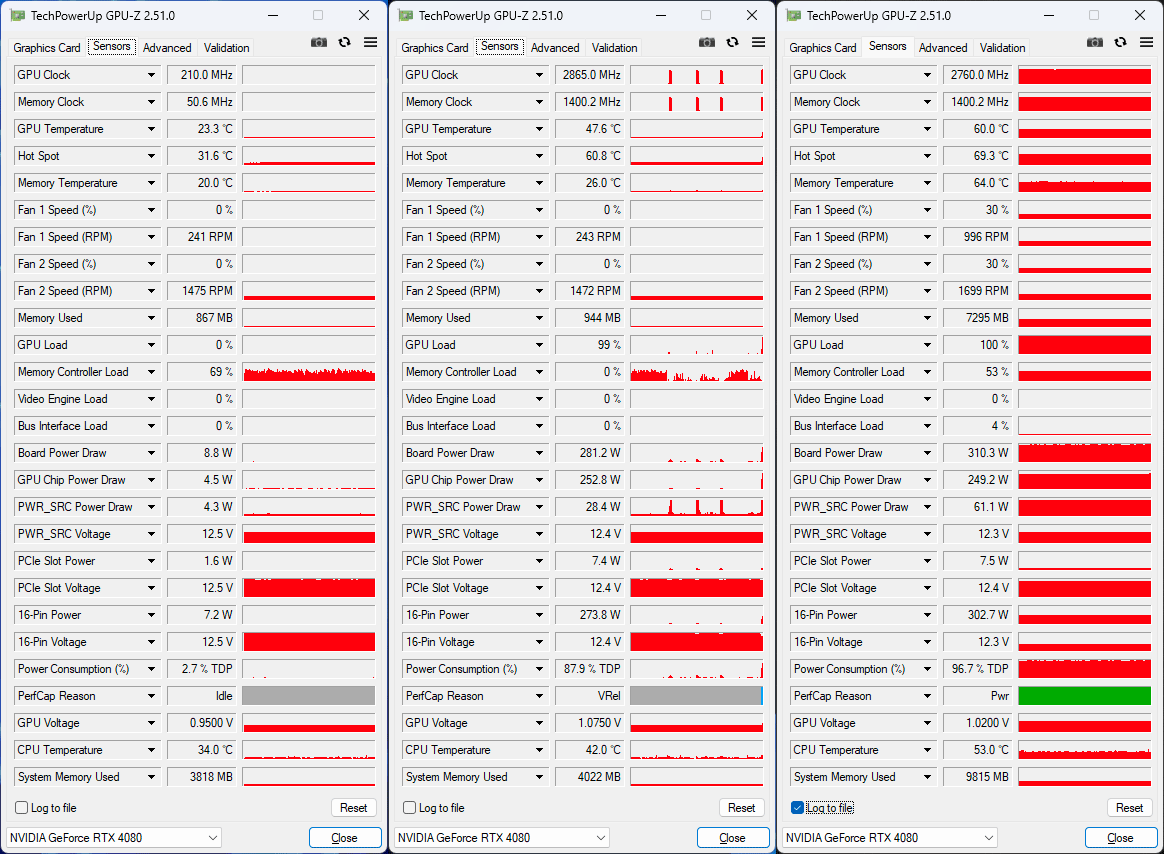Enable Log to file in left window

coord(22,807)
